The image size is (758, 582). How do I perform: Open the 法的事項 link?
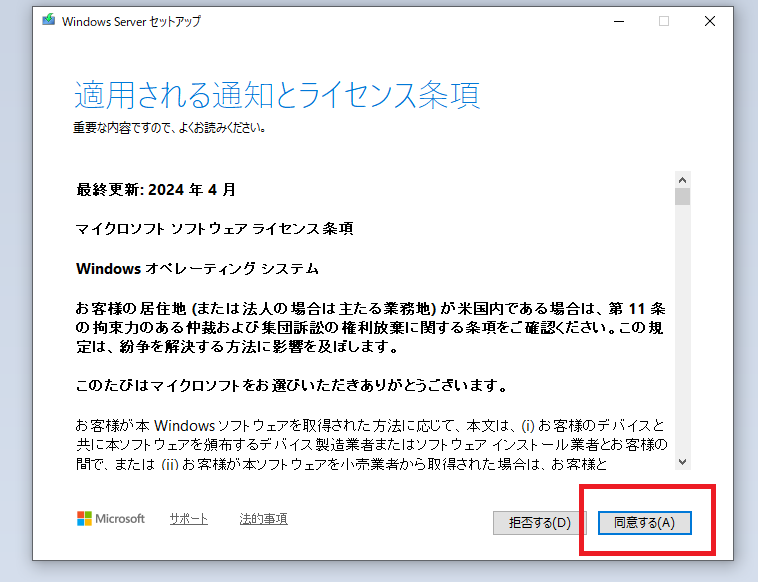click(x=263, y=519)
